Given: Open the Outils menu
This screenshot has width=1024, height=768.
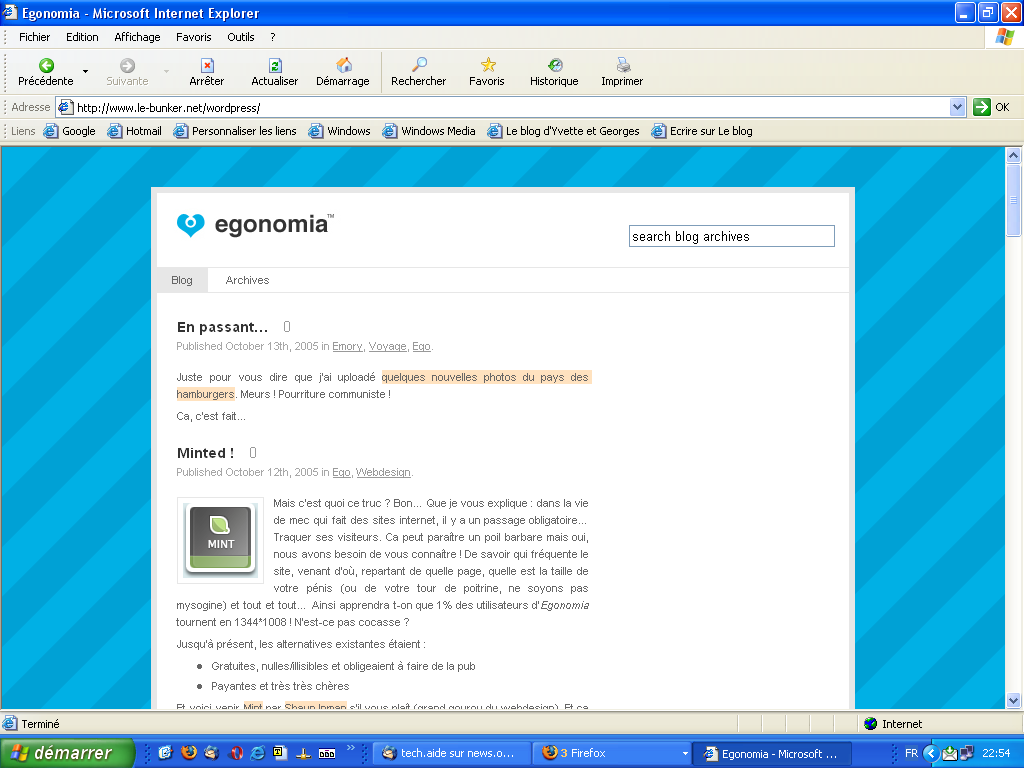Looking at the screenshot, I should (241, 37).
